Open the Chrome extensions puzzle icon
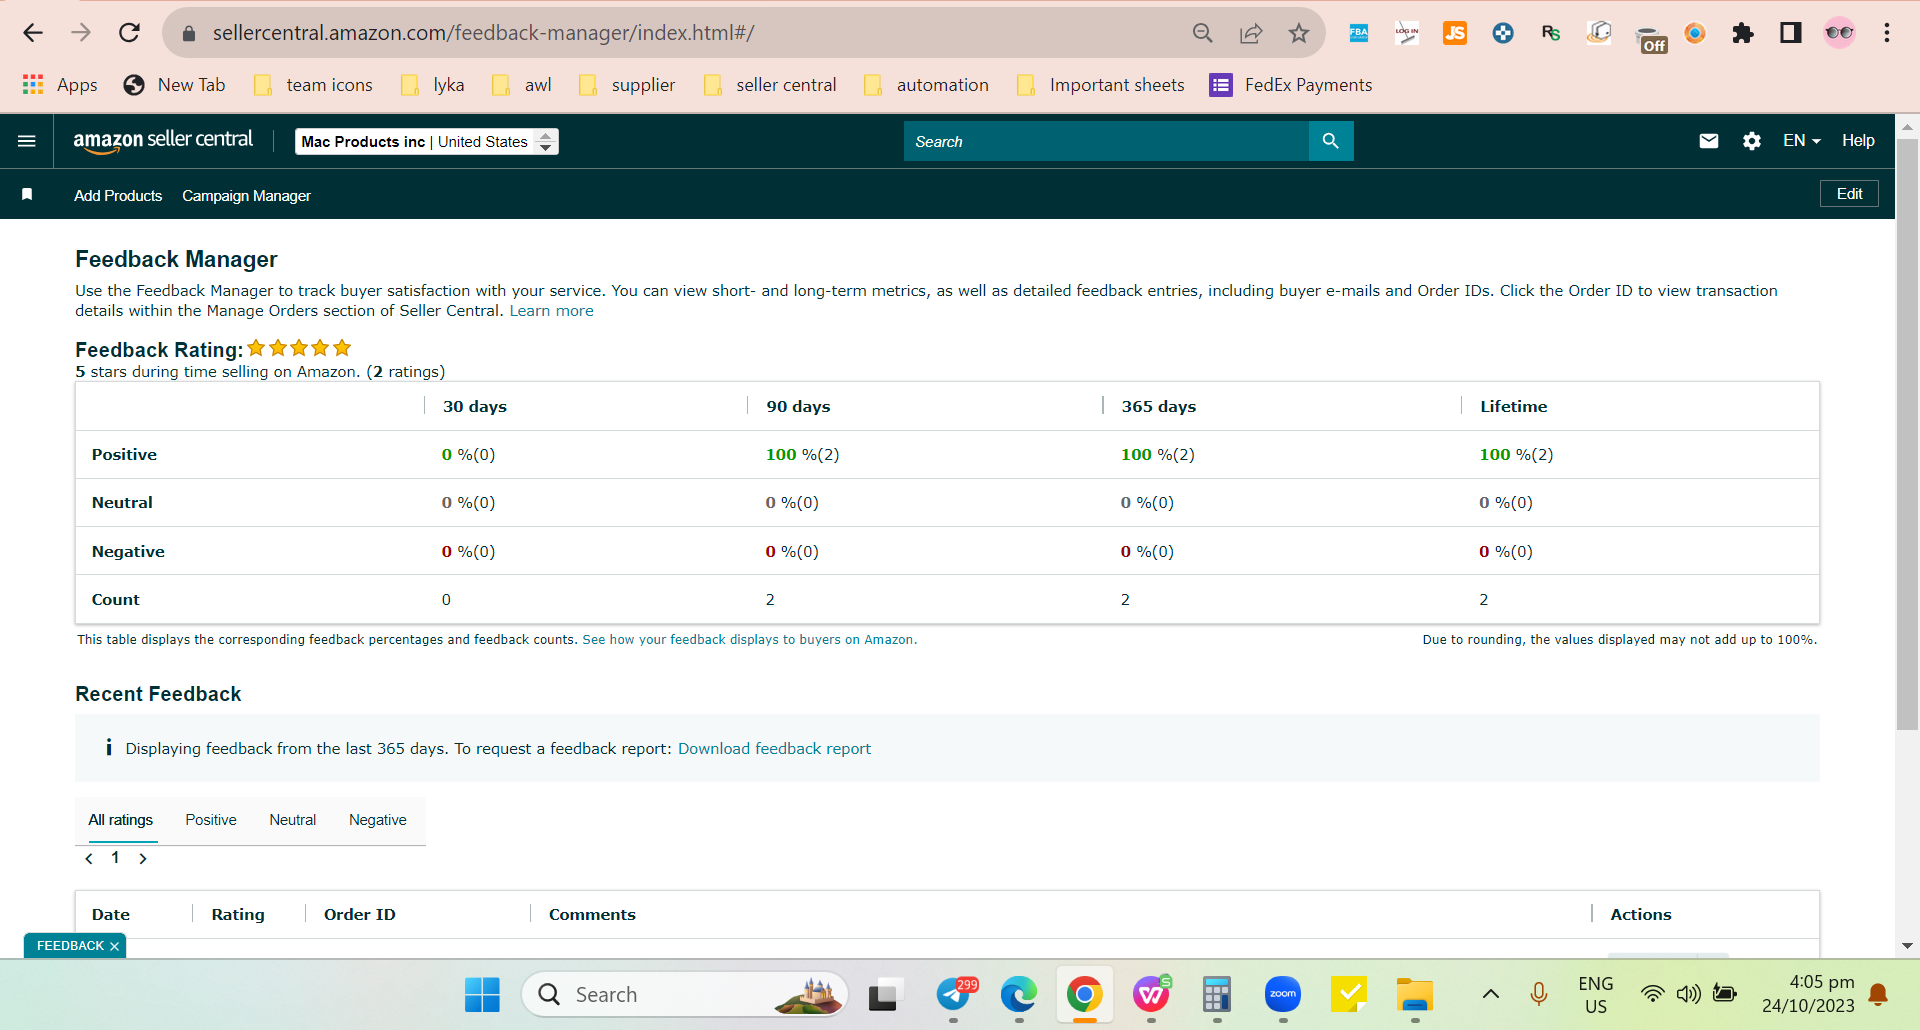 coord(1743,33)
